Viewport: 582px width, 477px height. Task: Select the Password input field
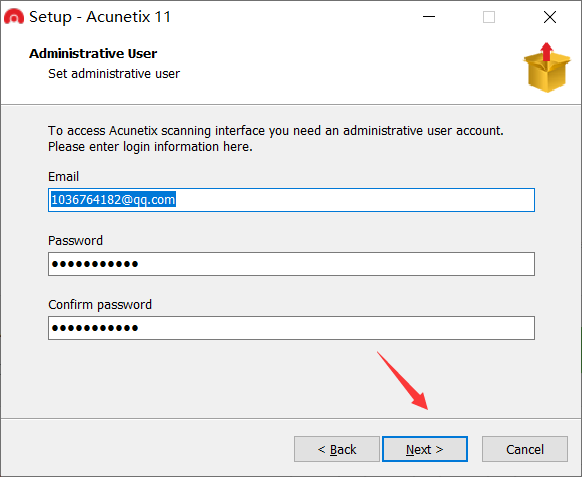click(291, 264)
